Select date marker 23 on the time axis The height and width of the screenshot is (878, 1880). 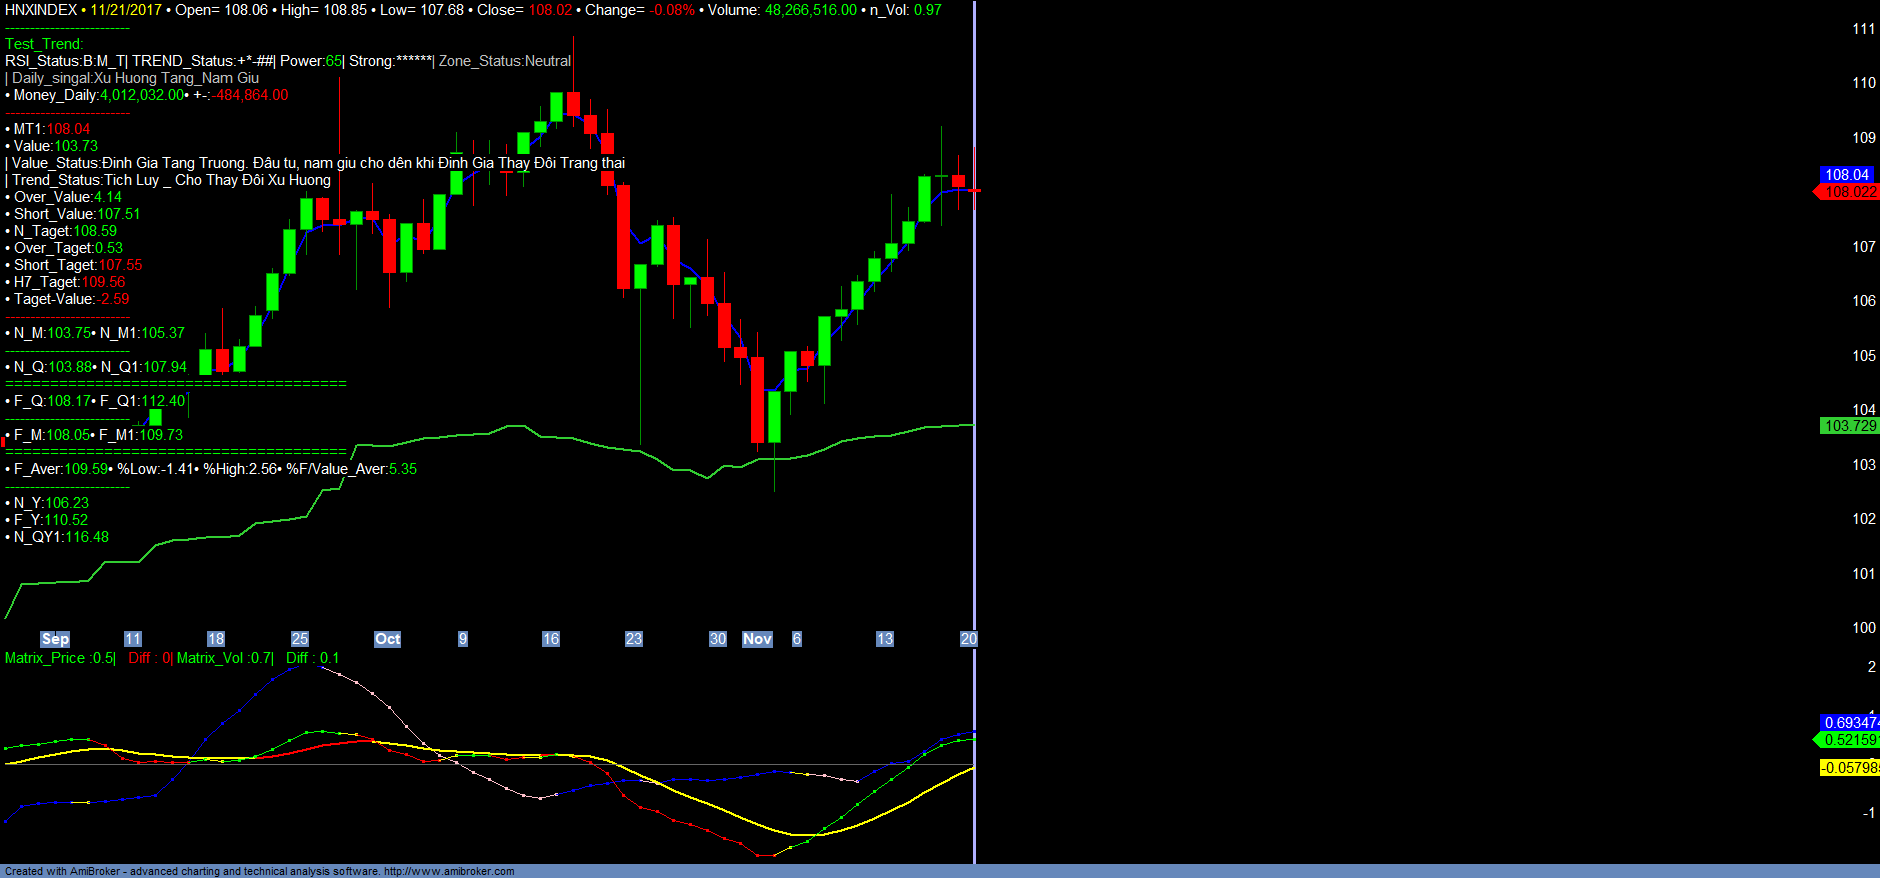coord(634,639)
